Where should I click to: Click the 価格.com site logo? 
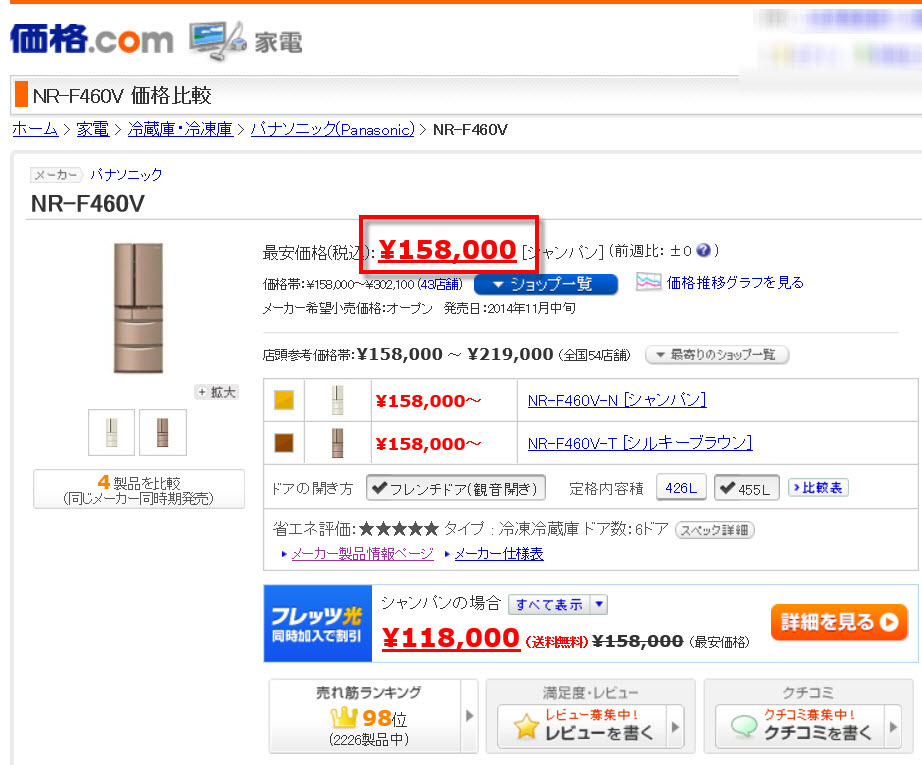(x=92, y=39)
